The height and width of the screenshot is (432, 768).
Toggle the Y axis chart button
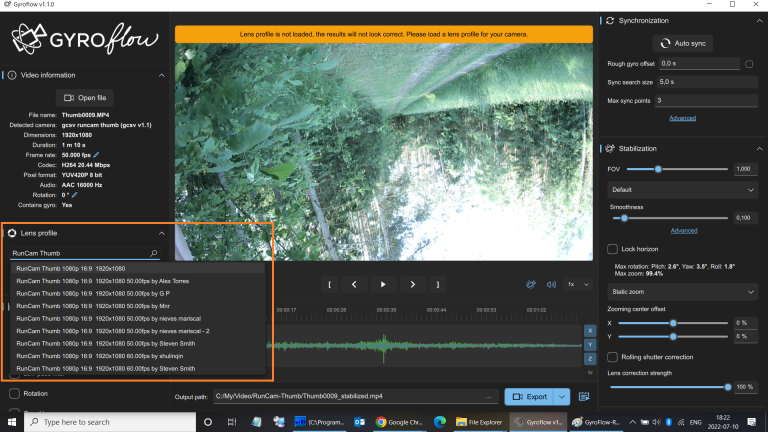click(x=590, y=345)
